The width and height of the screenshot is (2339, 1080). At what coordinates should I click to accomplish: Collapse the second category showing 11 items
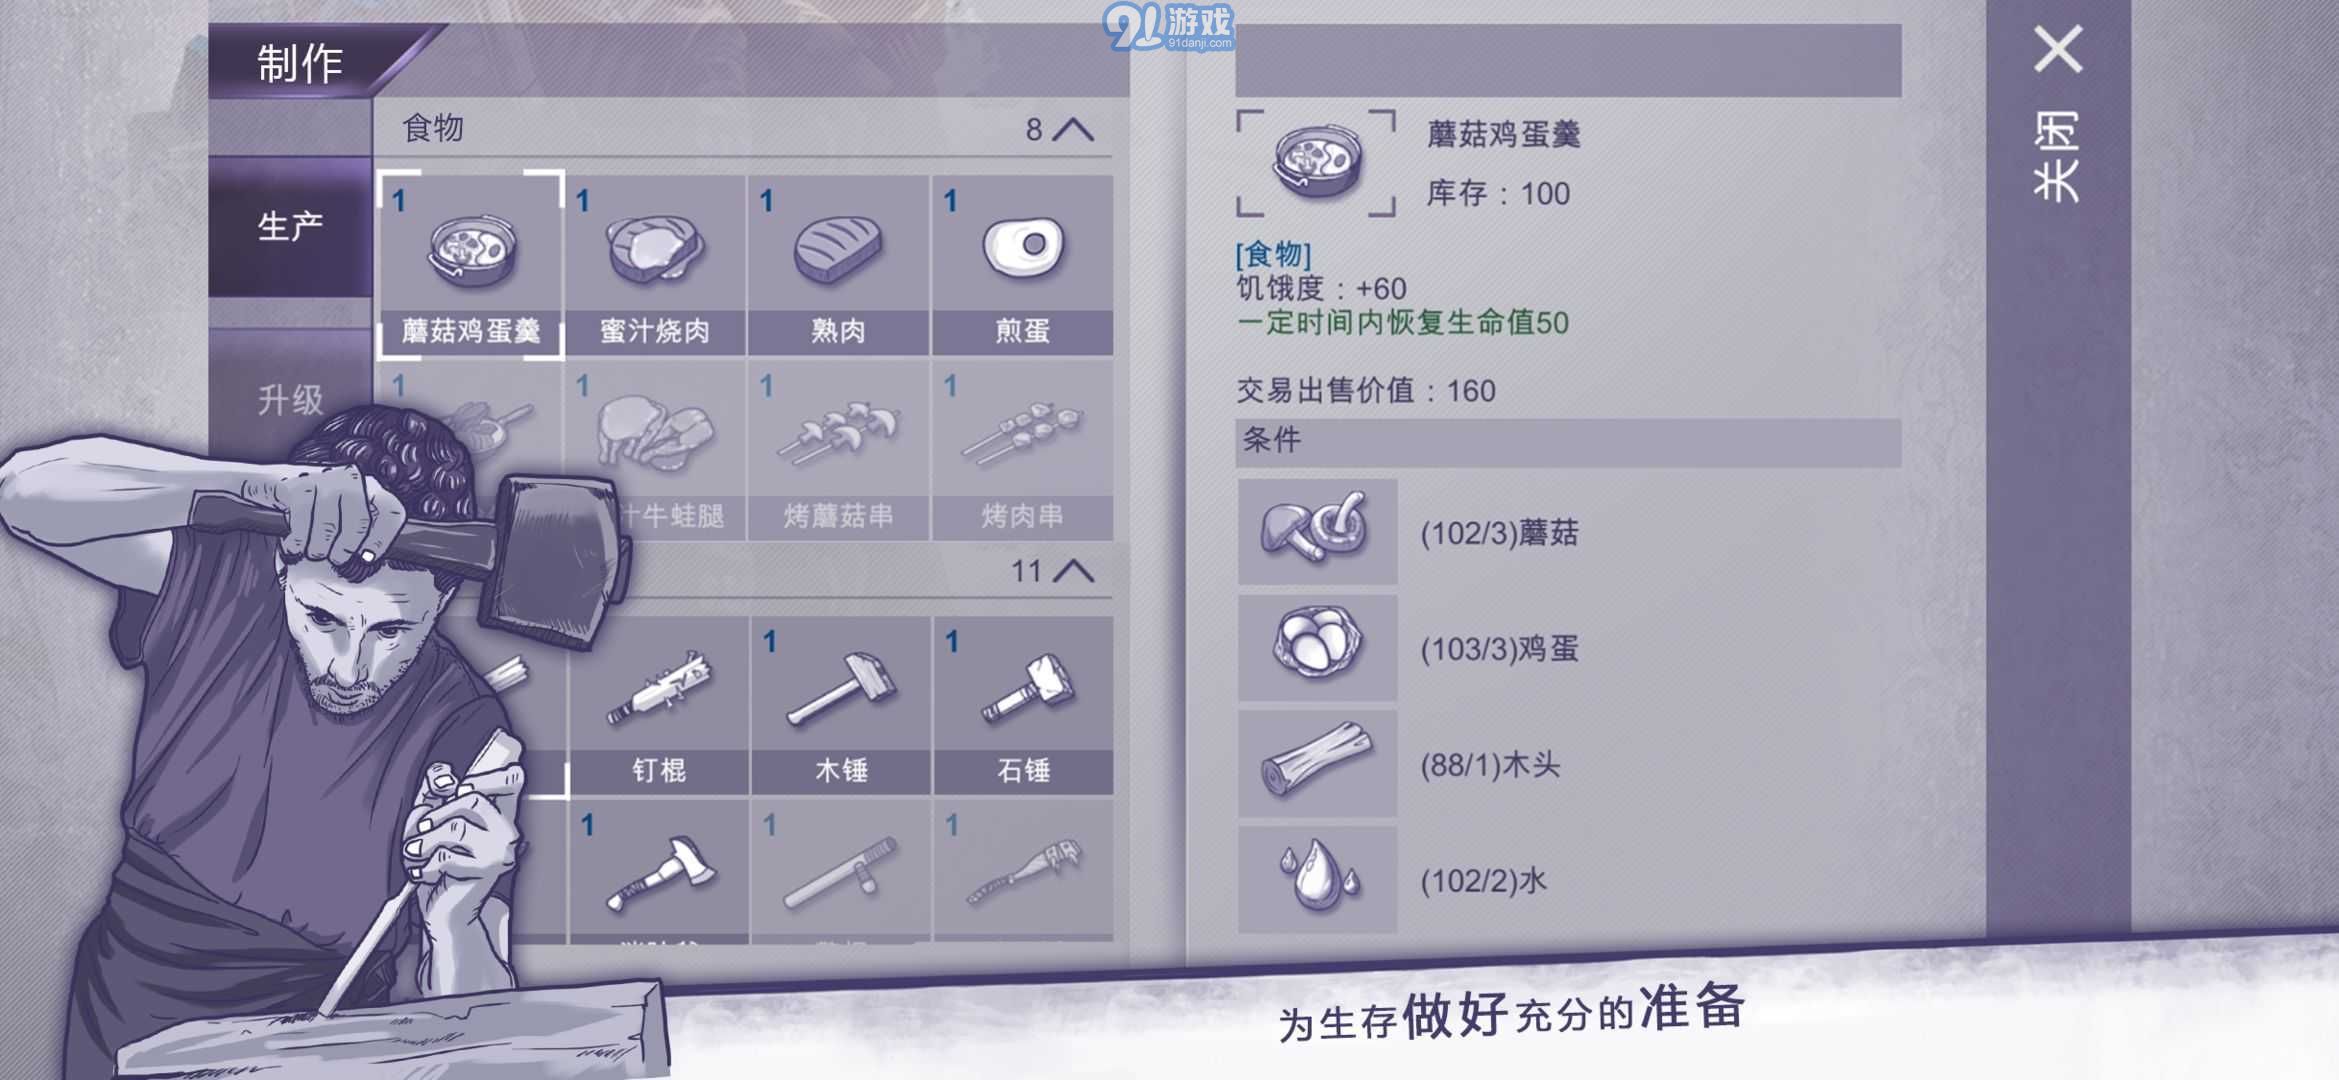click(x=1074, y=571)
